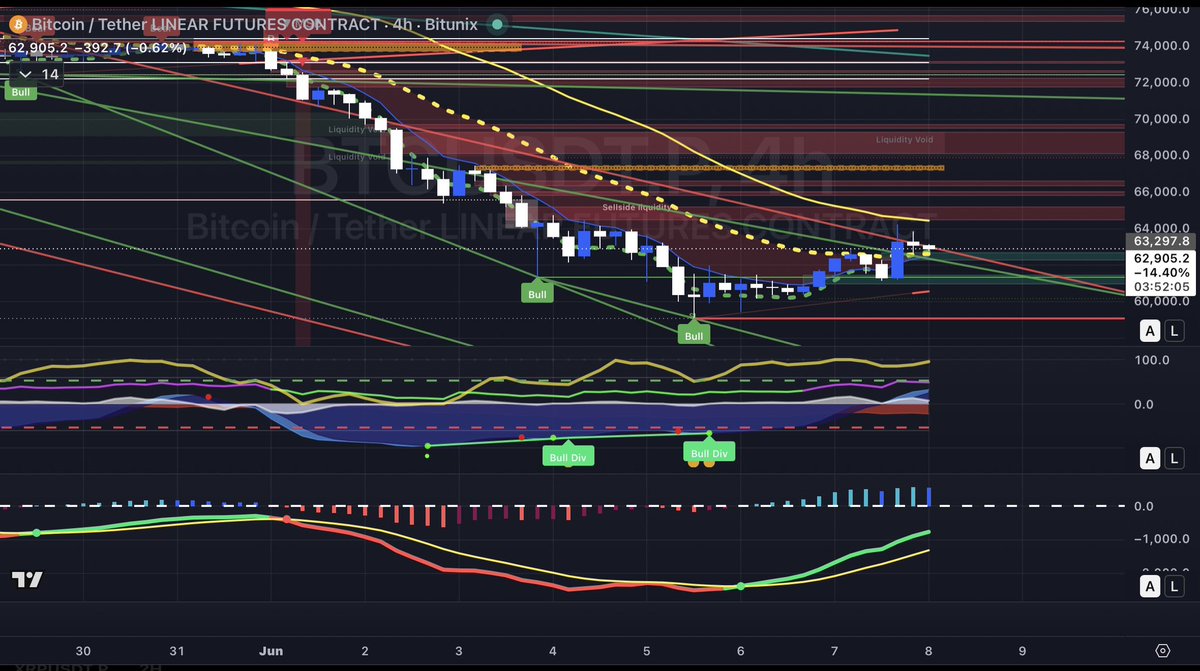Toggle auto scale A on MACD pane

point(1150,586)
